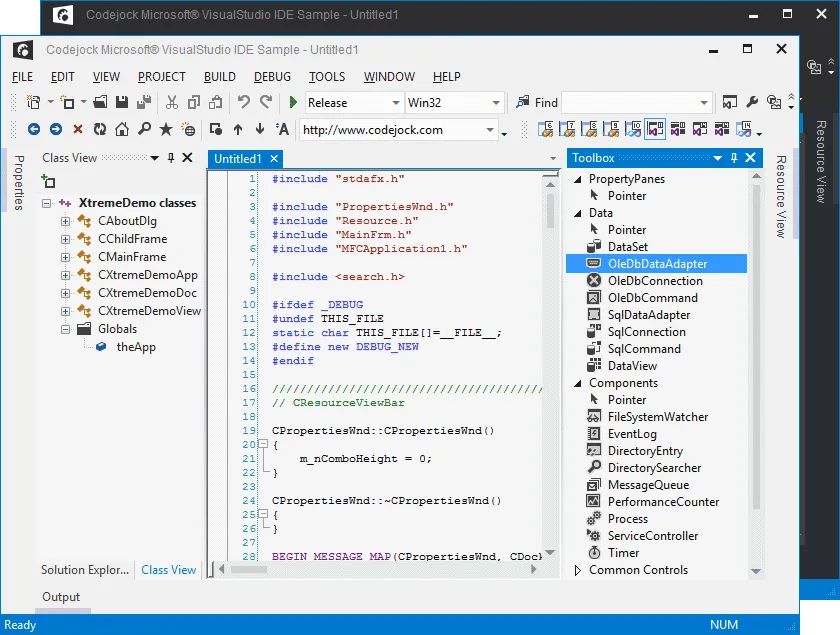Select the Visual Studio 6 theme icon

[545, 129]
